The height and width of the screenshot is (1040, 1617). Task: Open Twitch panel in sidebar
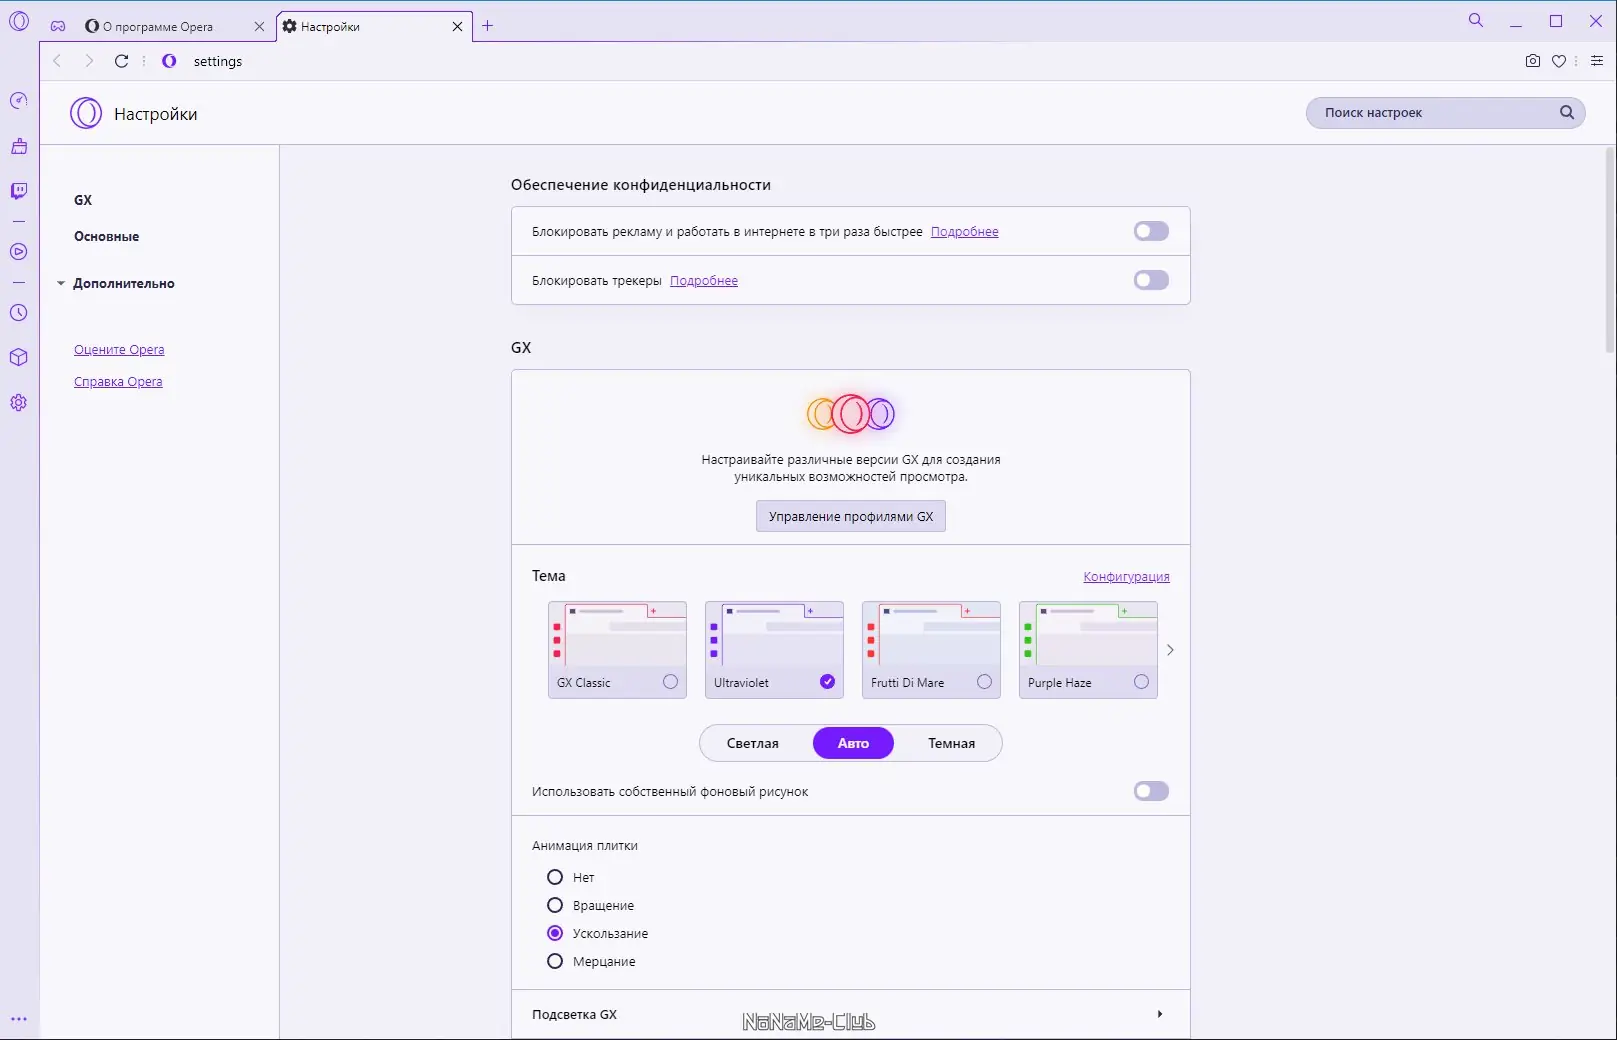point(19,191)
